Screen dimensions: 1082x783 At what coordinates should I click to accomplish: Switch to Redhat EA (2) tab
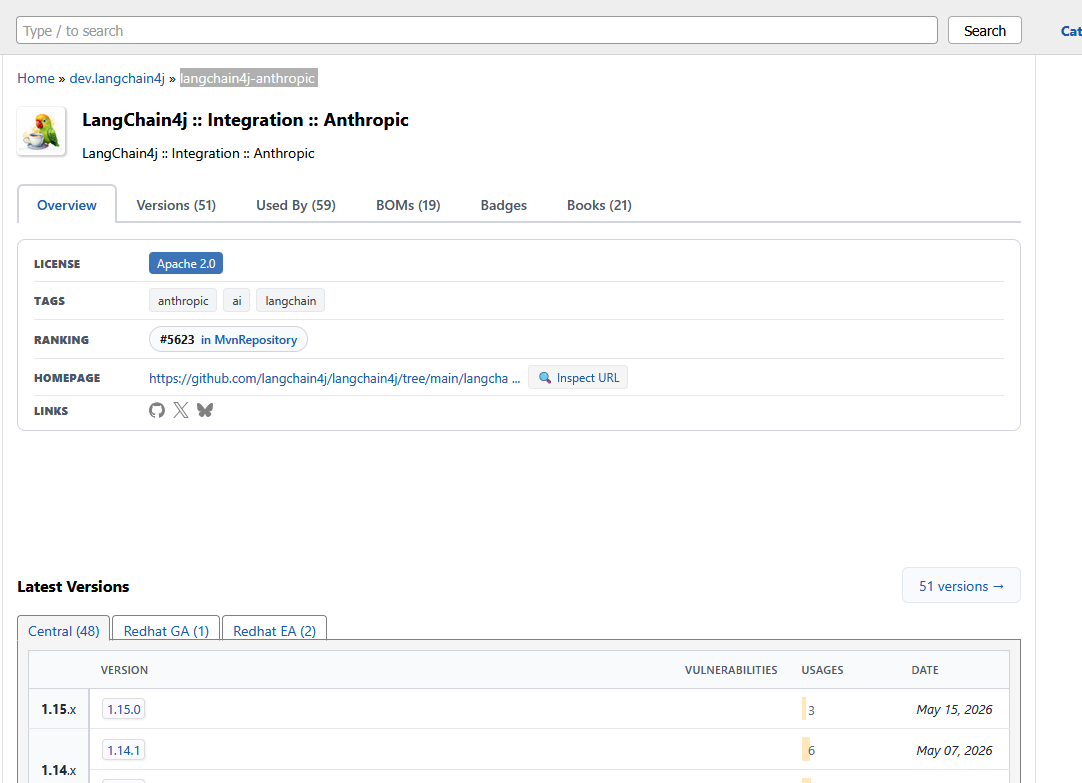[x=275, y=631]
